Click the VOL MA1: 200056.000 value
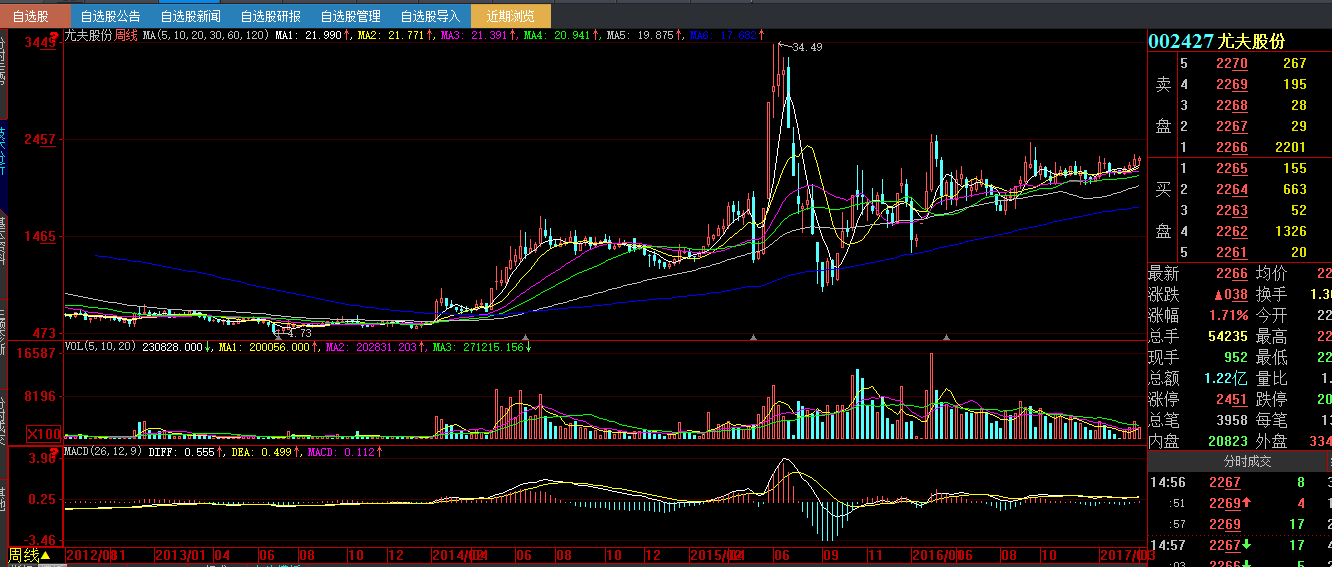Viewport: 1332px width, 567px height. pos(264,347)
